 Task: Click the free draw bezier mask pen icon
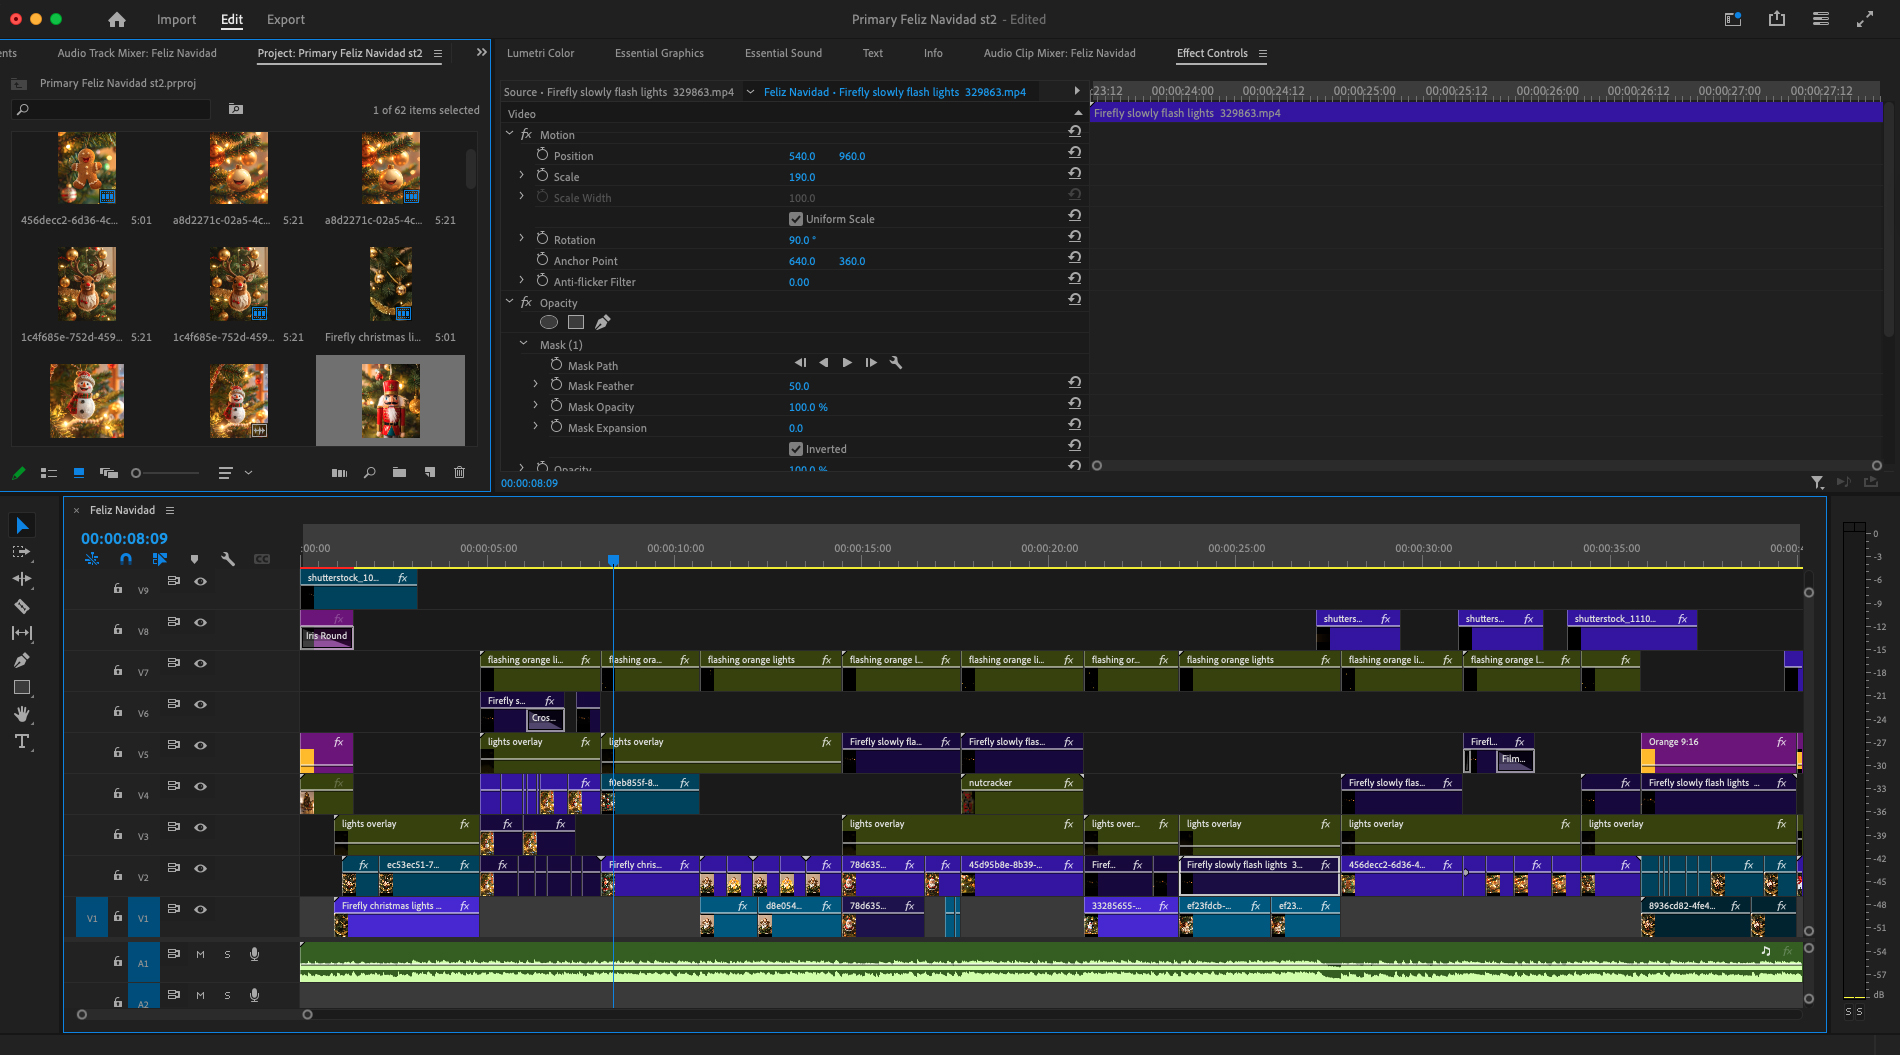click(602, 322)
